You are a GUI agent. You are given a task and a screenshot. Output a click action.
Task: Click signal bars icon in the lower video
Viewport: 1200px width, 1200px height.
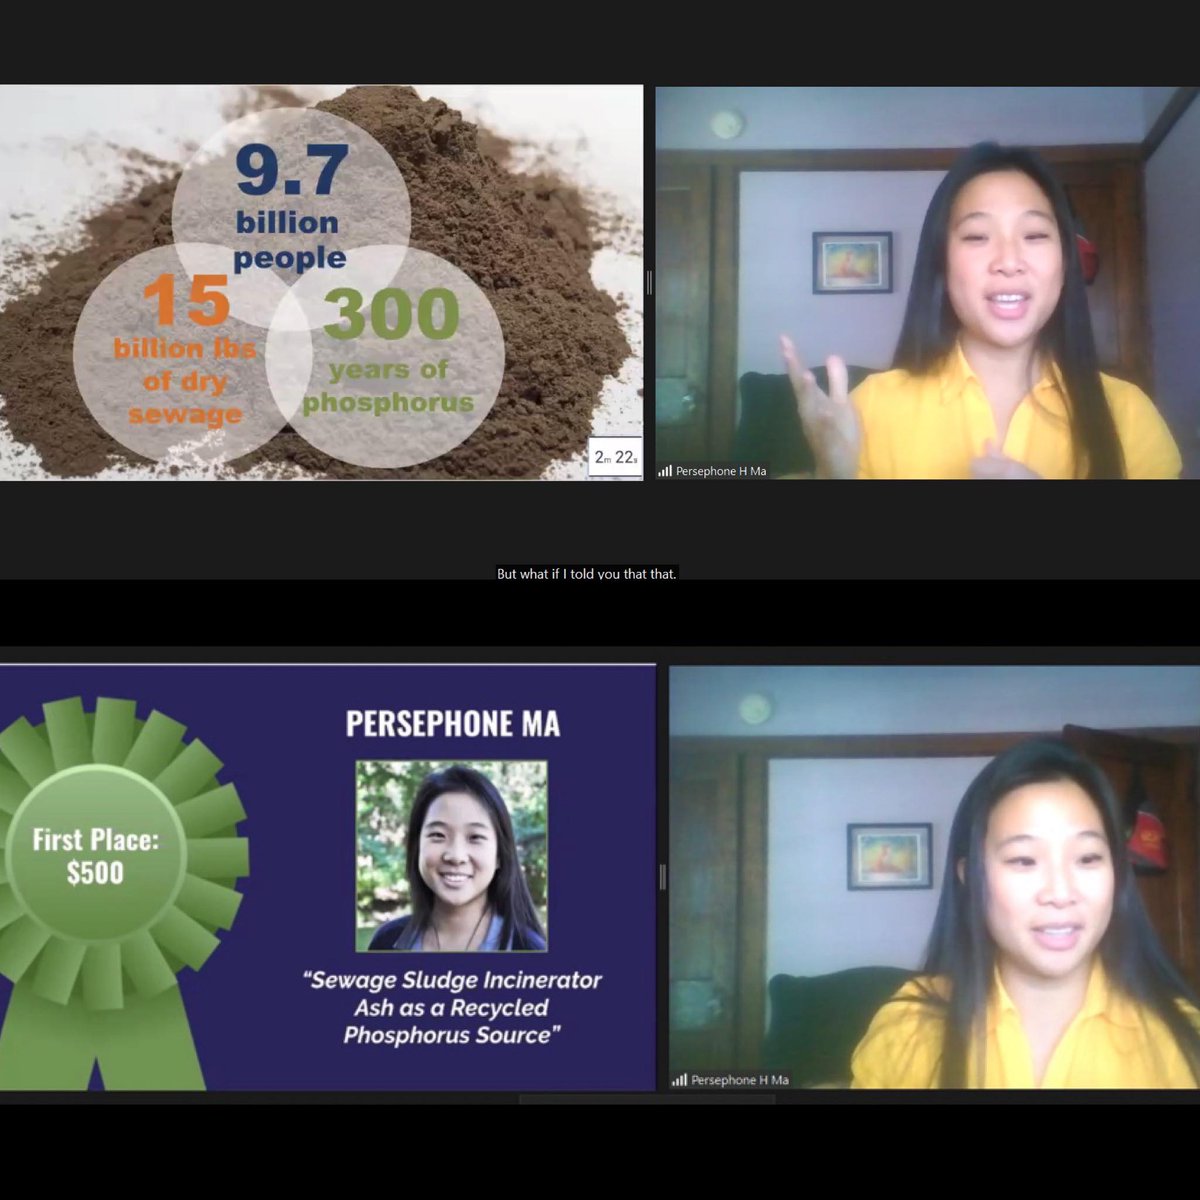coord(679,1080)
